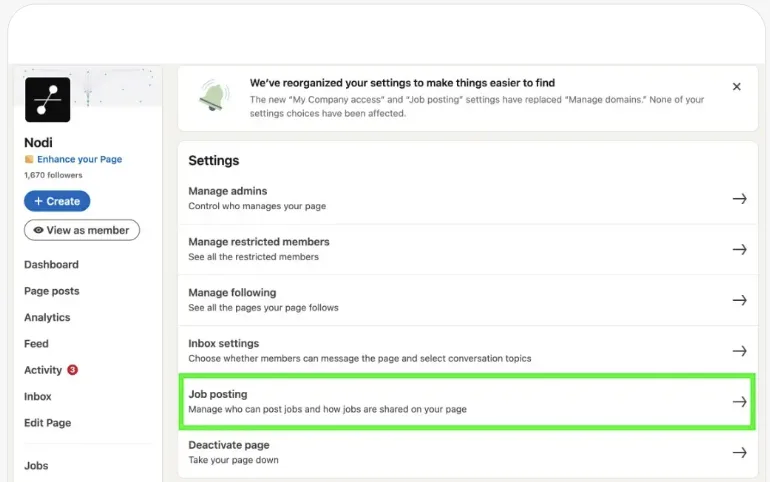Click 'Control who manages your page' text
770x482 pixels.
pos(257,206)
